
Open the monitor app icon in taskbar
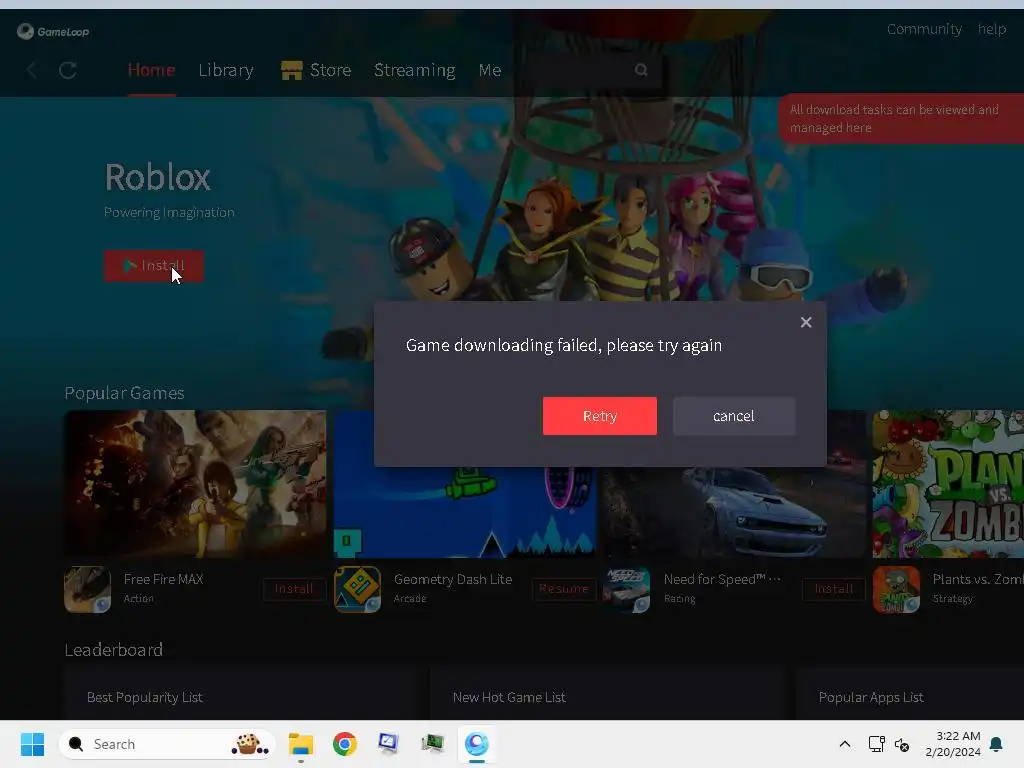[388, 743]
